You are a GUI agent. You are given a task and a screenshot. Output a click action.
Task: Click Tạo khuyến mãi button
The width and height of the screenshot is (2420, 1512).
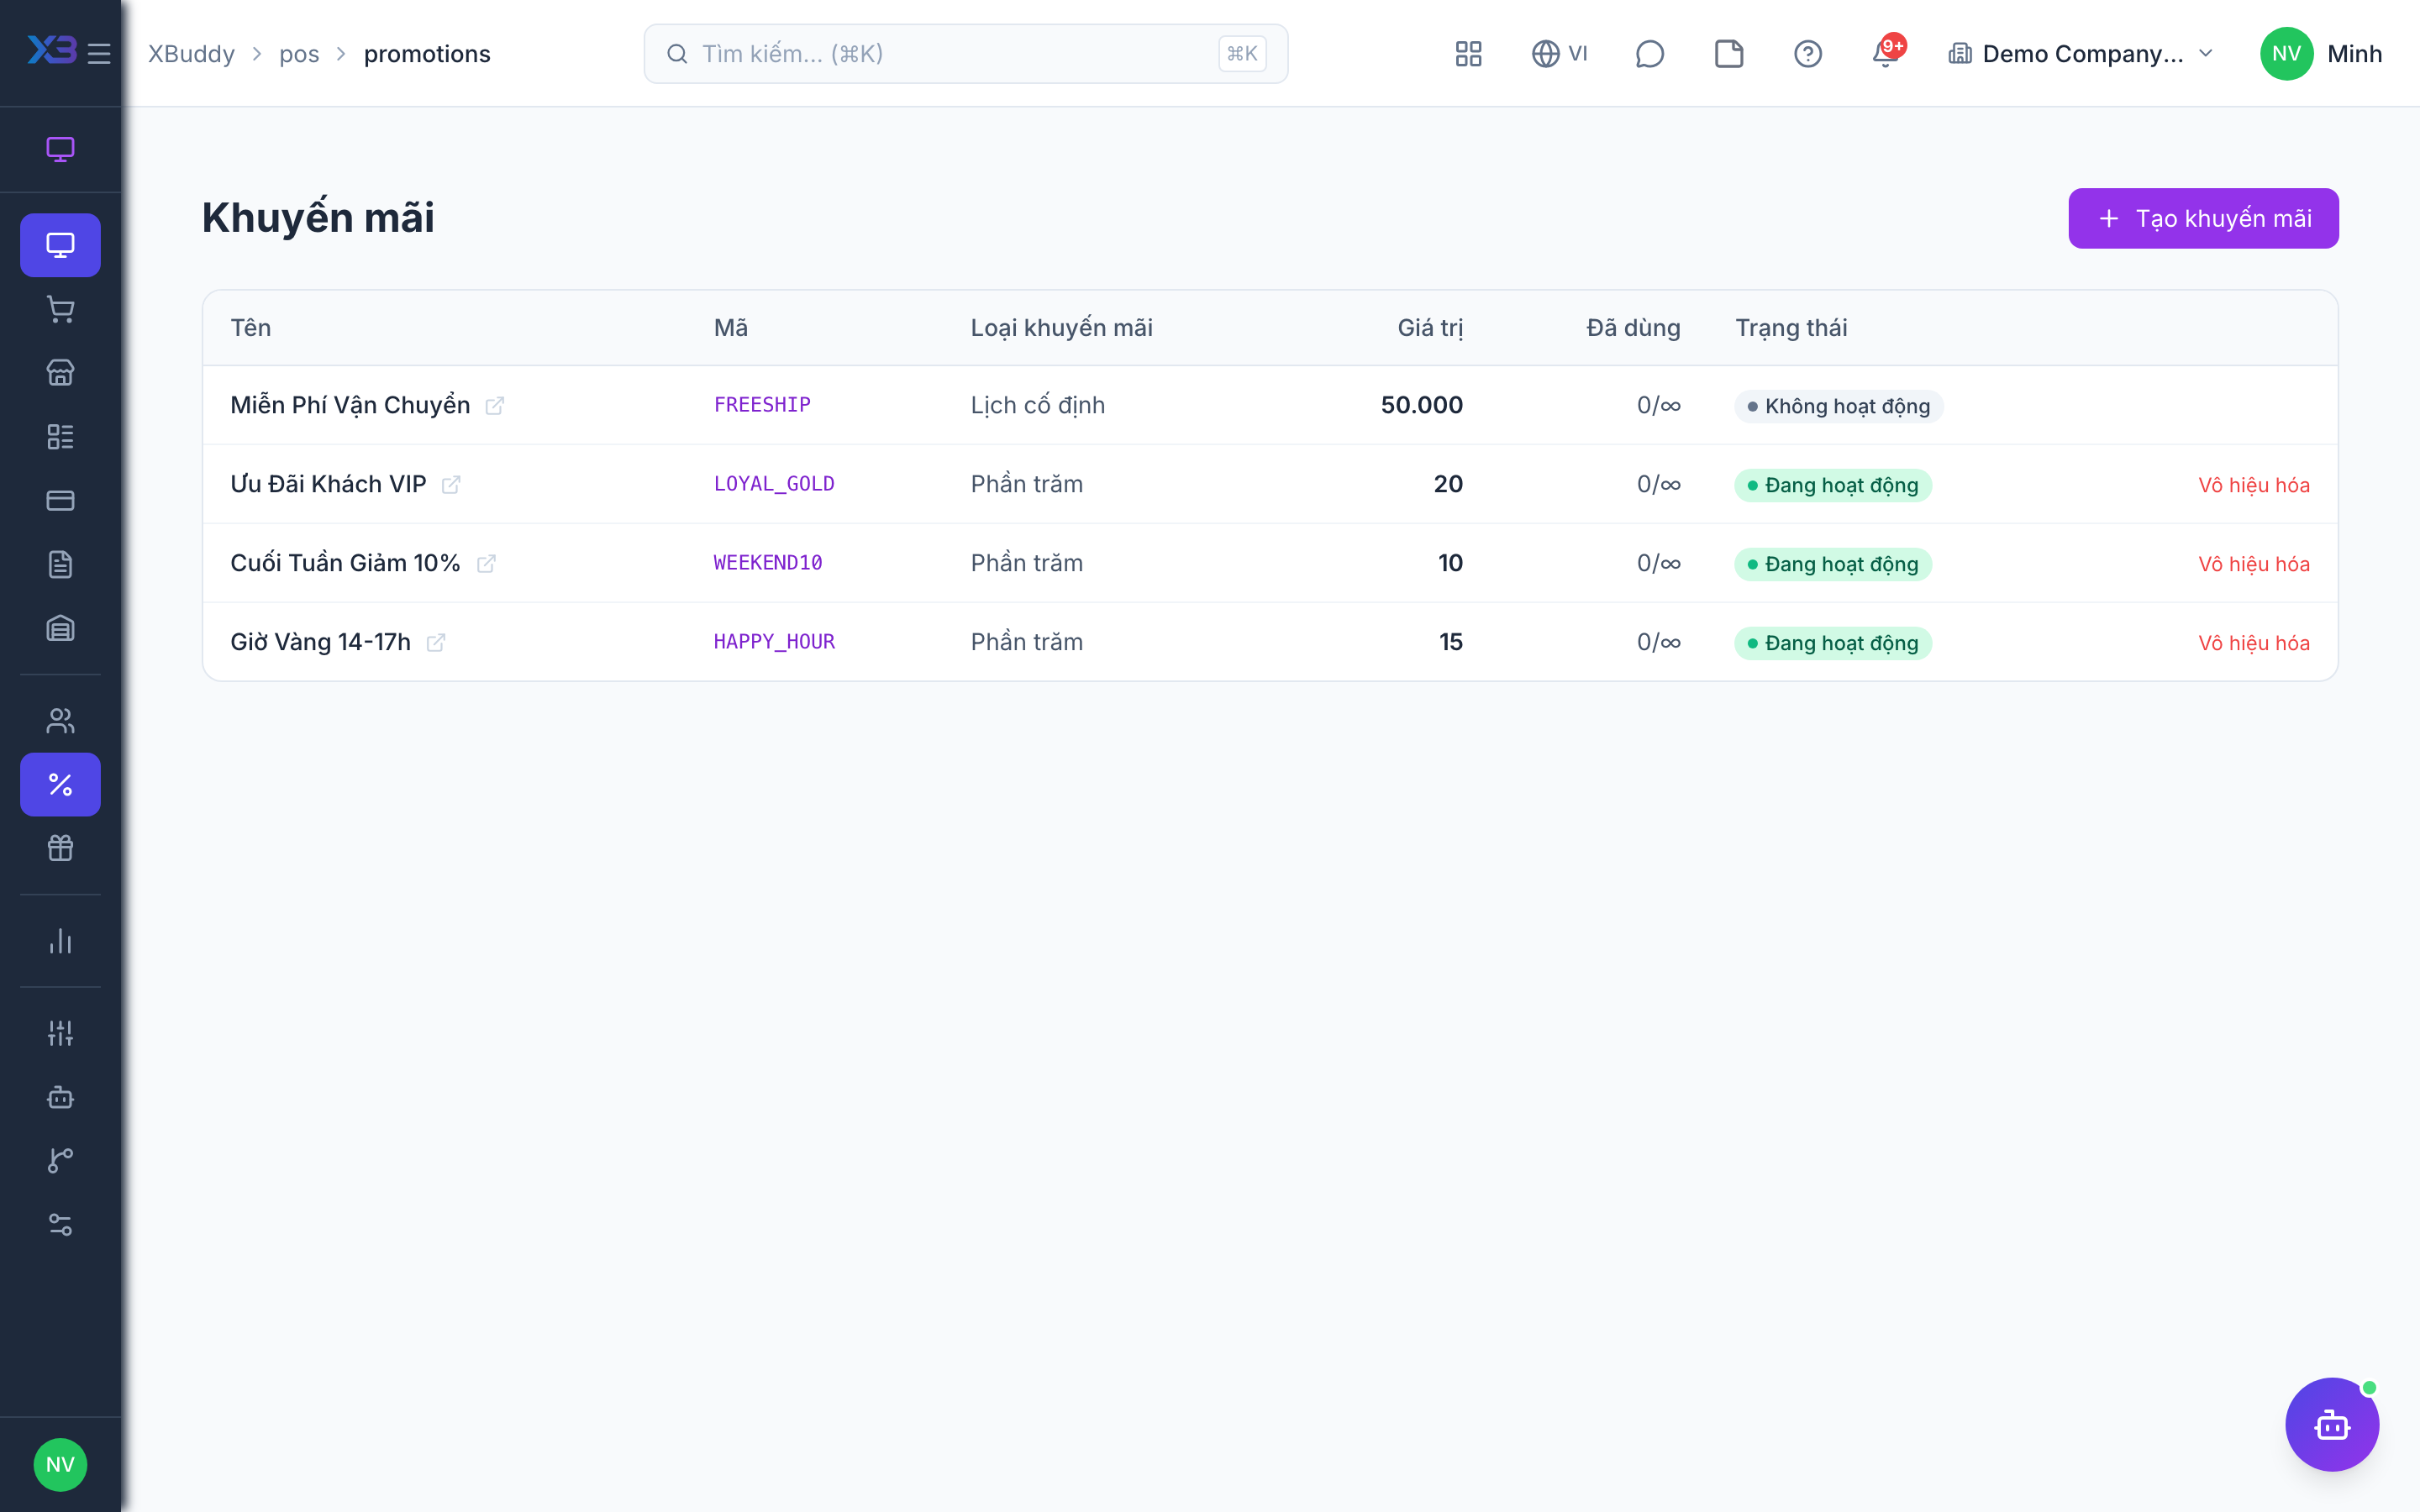click(2203, 218)
